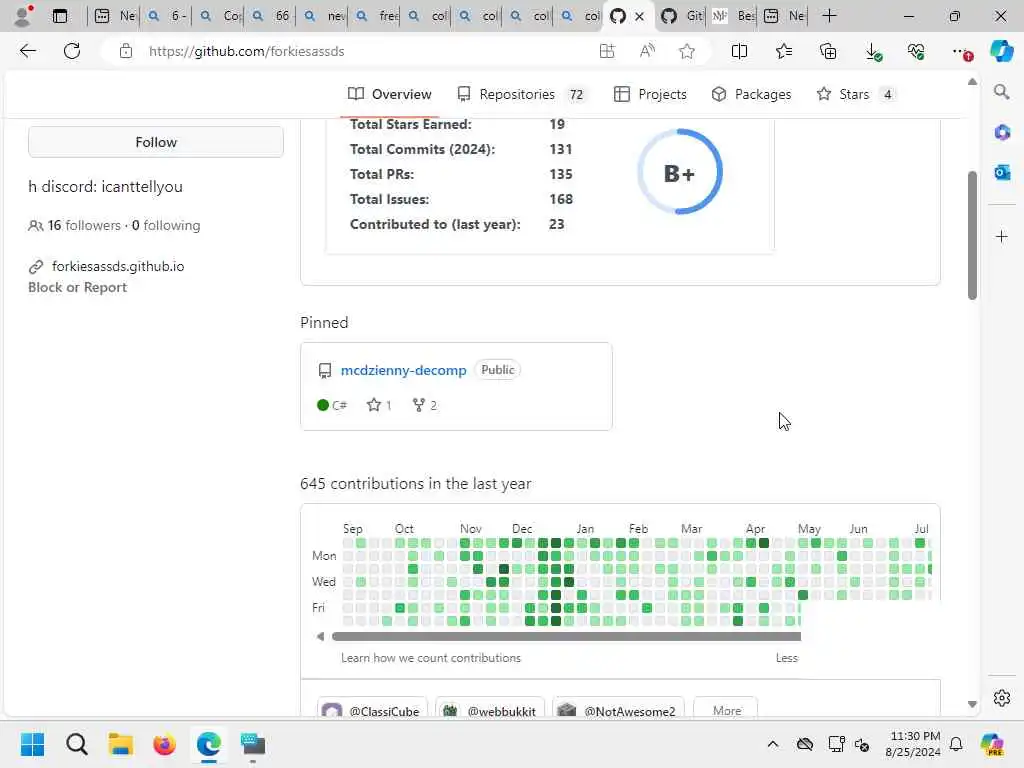Open the browser profile avatar
The height and width of the screenshot is (768, 1024).
pyautogui.click(x=24, y=16)
